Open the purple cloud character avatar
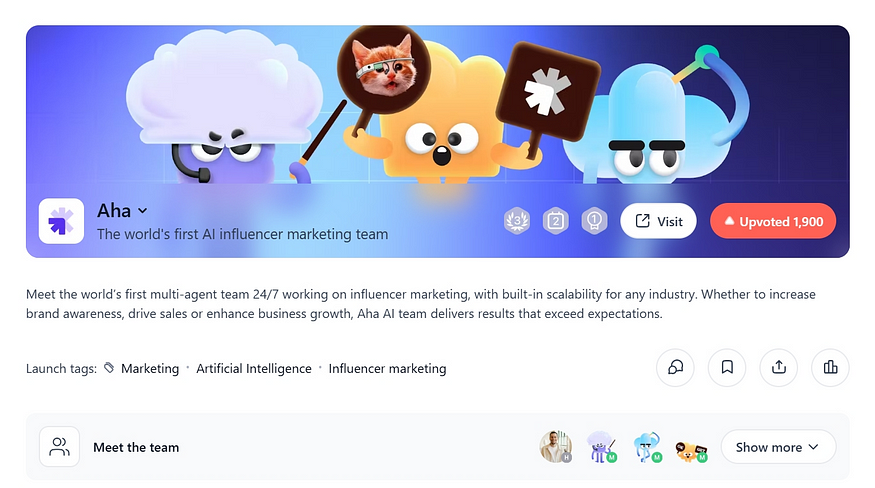Screen dimensions: 875x488 tap(601, 447)
